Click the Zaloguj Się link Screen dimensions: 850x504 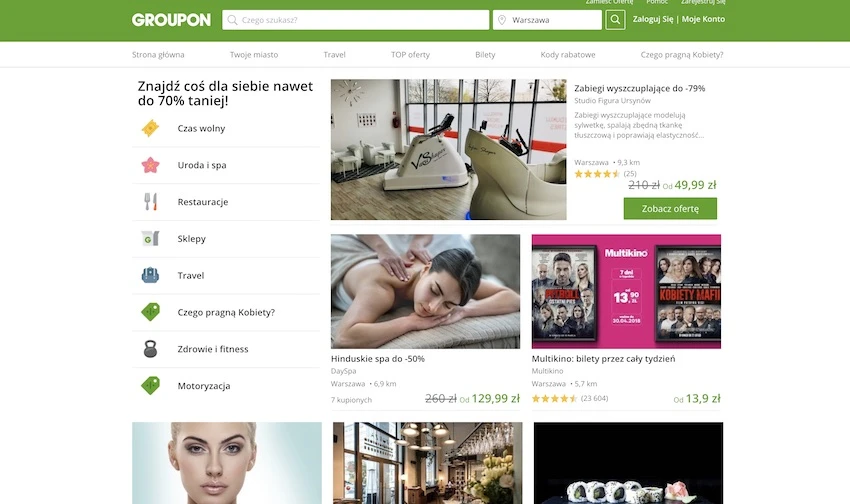(x=653, y=19)
